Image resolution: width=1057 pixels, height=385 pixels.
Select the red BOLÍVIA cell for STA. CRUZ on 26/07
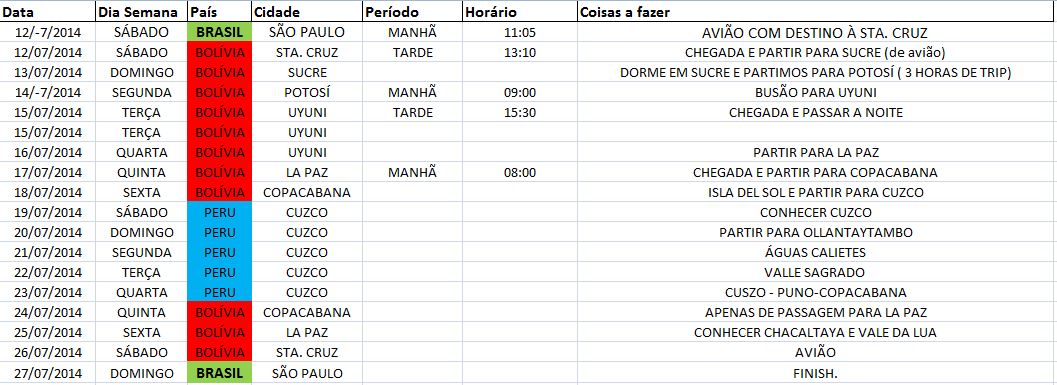coord(219,353)
